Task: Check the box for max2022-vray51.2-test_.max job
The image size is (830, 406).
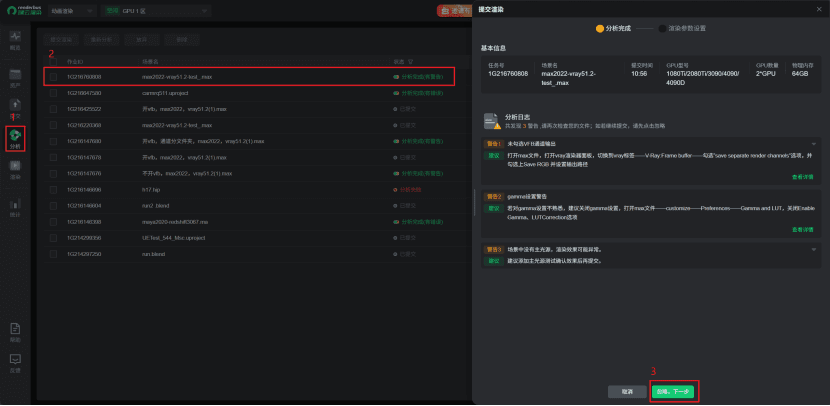Action: tap(54, 76)
